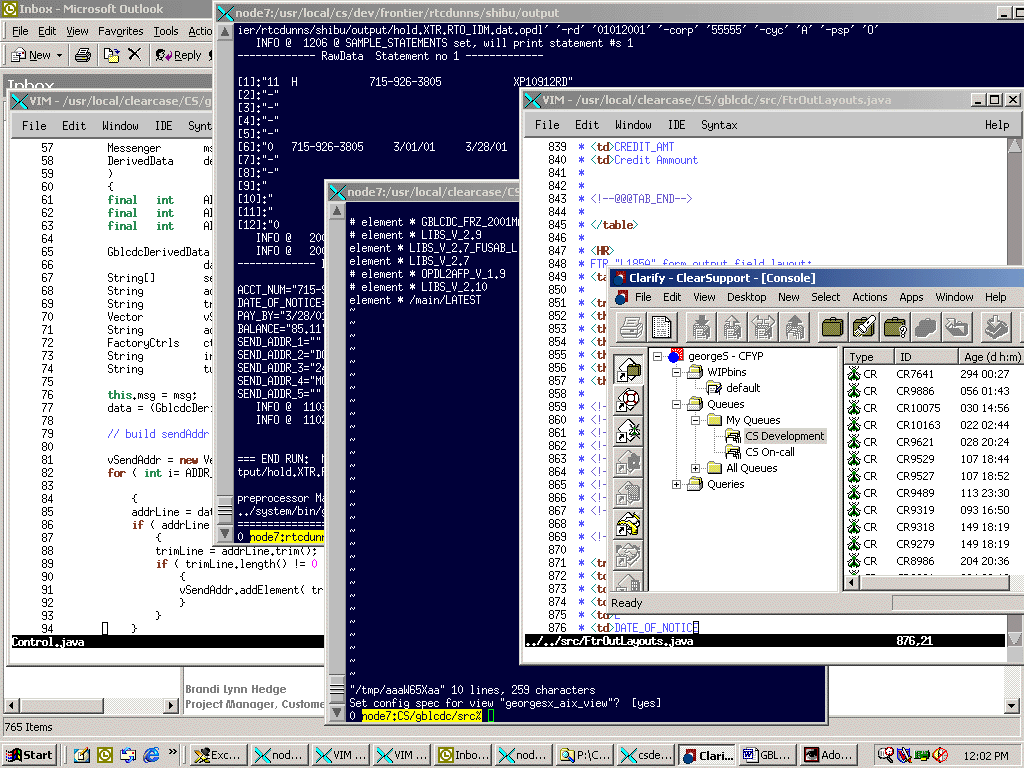Screen dimensions: 1024x768
Task: Click the document page icon in Clarify toolbar
Action: (x=662, y=327)
